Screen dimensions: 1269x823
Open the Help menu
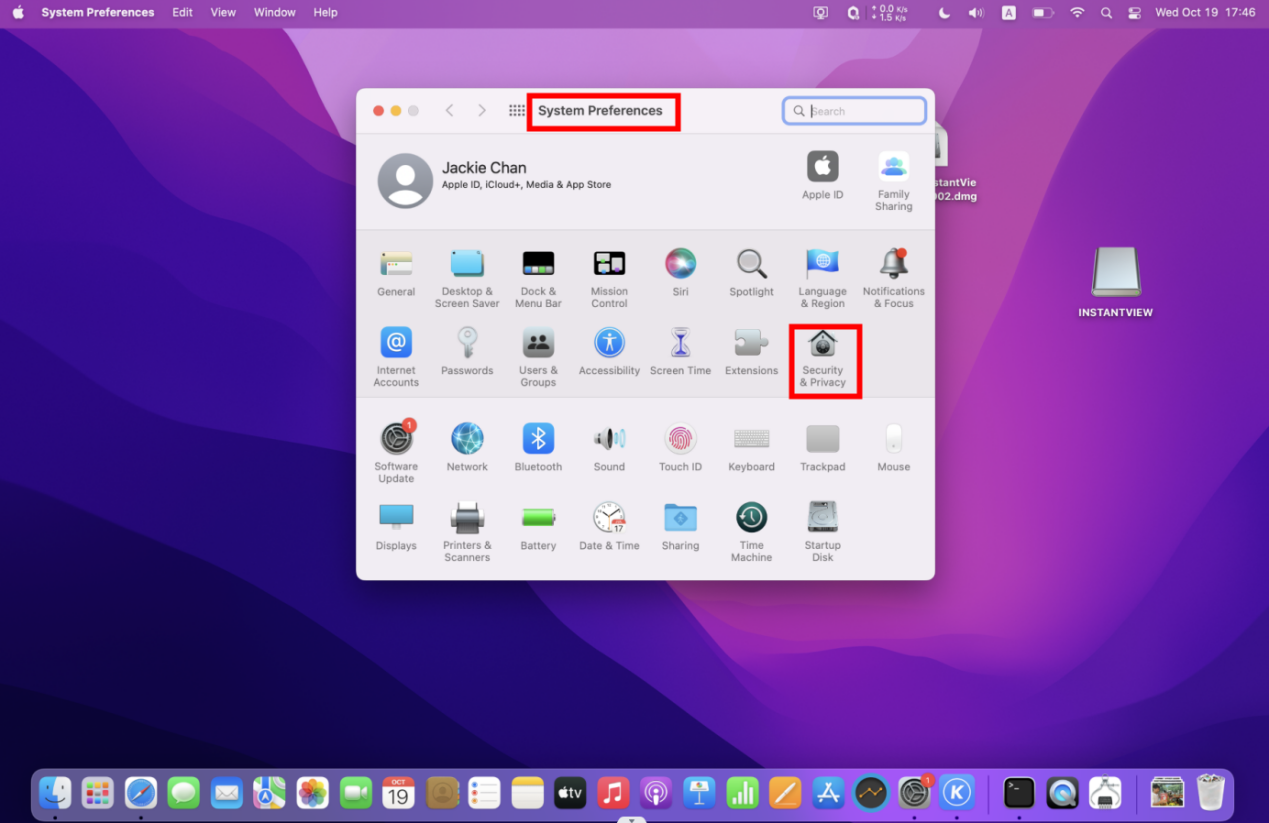pos(325,12)
